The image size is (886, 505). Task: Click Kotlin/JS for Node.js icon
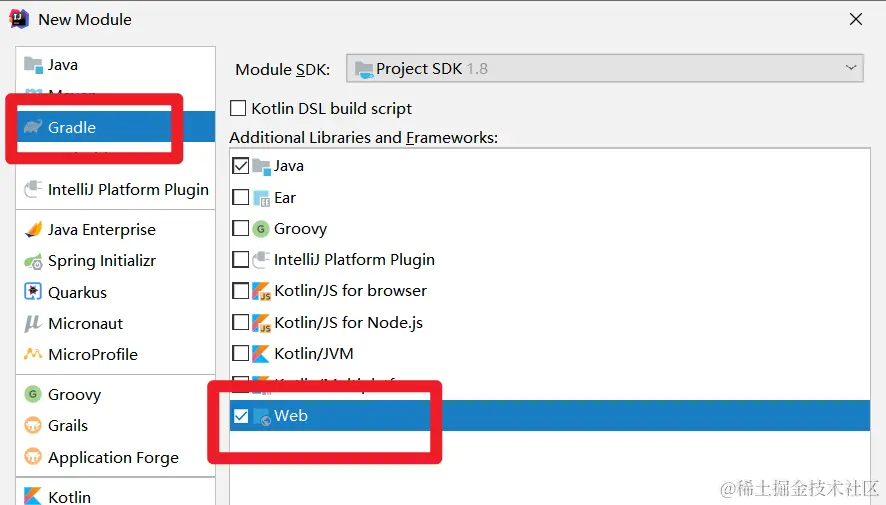(x=261, y=323)
